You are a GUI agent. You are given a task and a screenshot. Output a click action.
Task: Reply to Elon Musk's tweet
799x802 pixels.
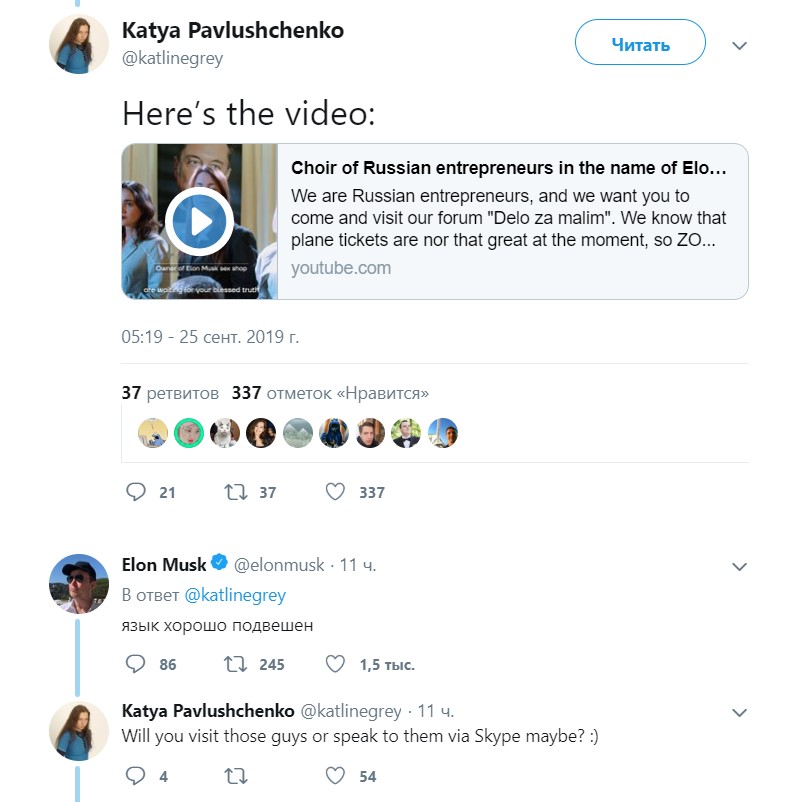tap(136, 664)
